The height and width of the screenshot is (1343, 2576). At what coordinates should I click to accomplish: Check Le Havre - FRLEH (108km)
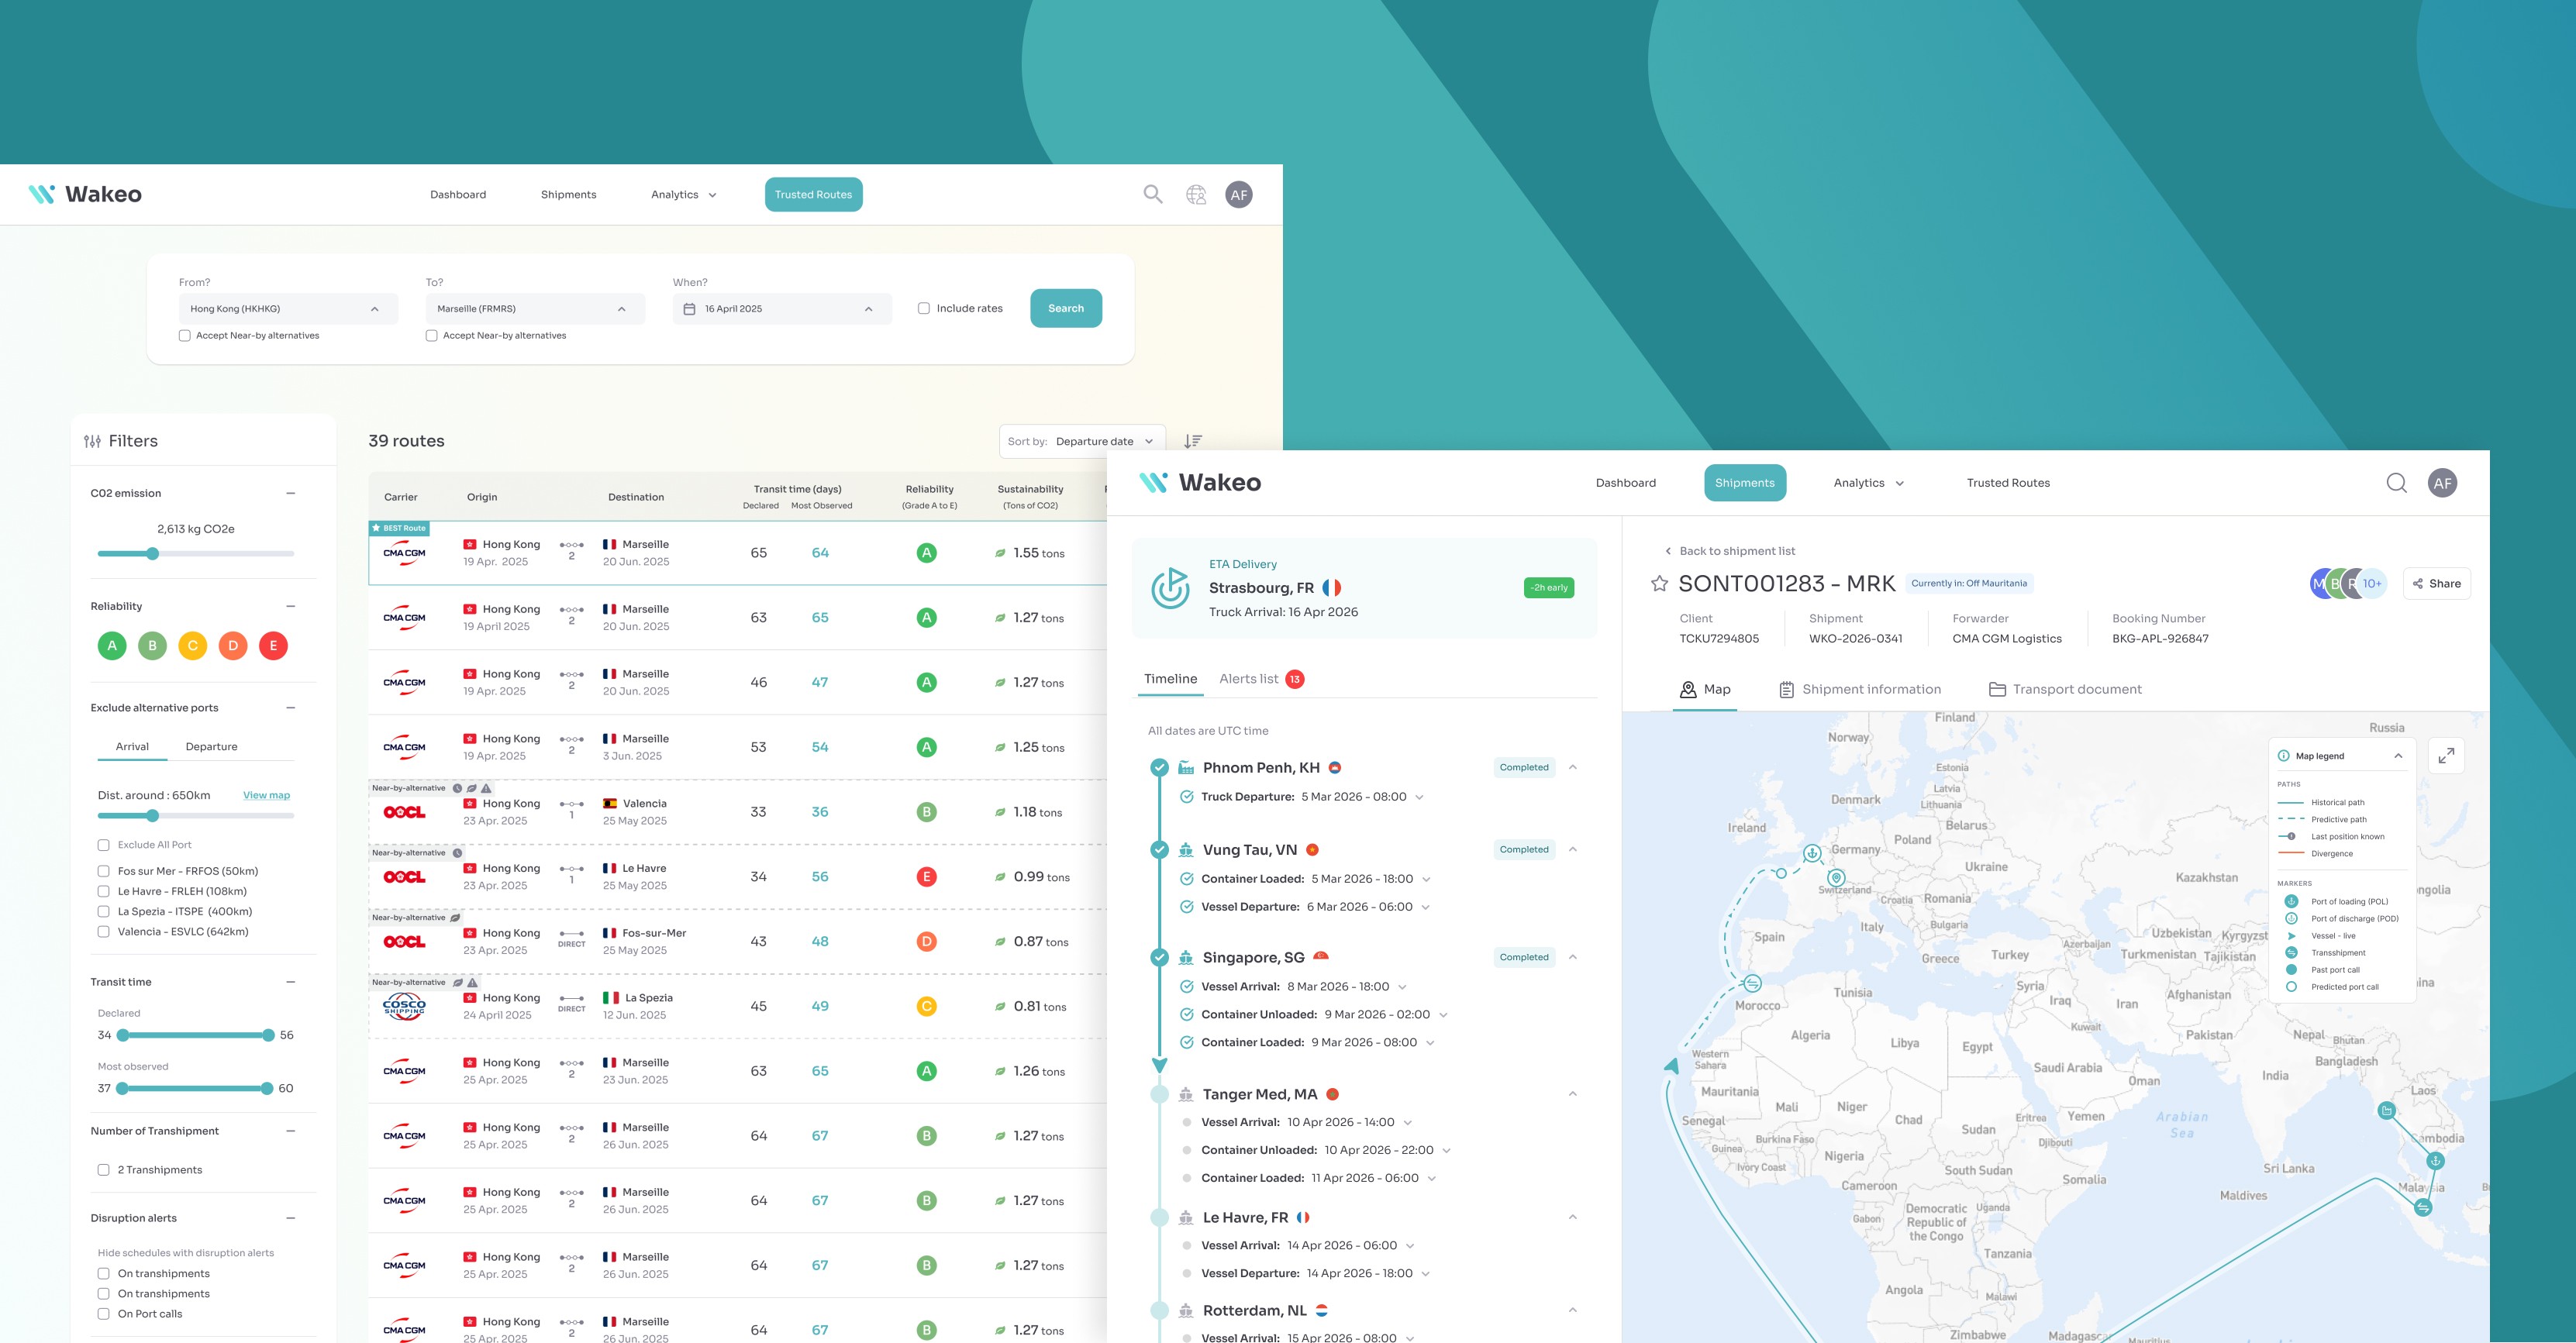click(x=103, y=891)
